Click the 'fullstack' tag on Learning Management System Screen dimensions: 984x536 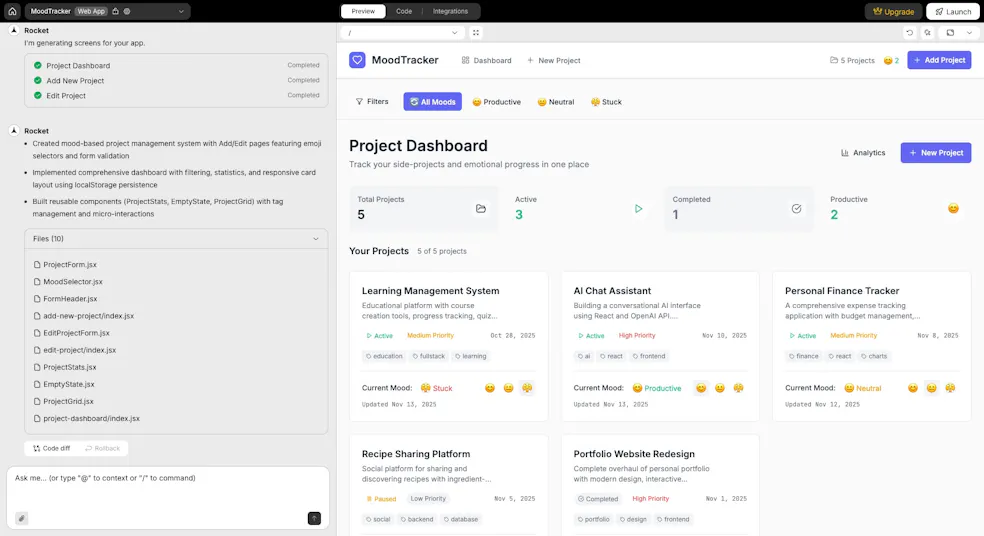coord(429,356)
